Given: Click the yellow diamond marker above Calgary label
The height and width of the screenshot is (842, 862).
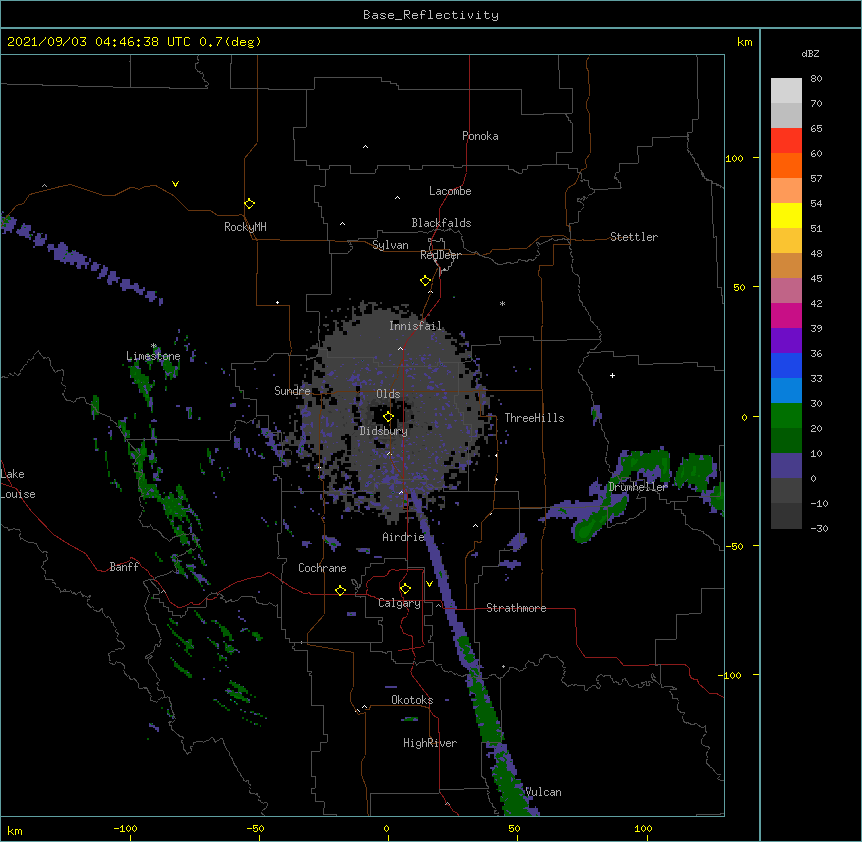Looking at the screenshot, I should coord(405,589).
